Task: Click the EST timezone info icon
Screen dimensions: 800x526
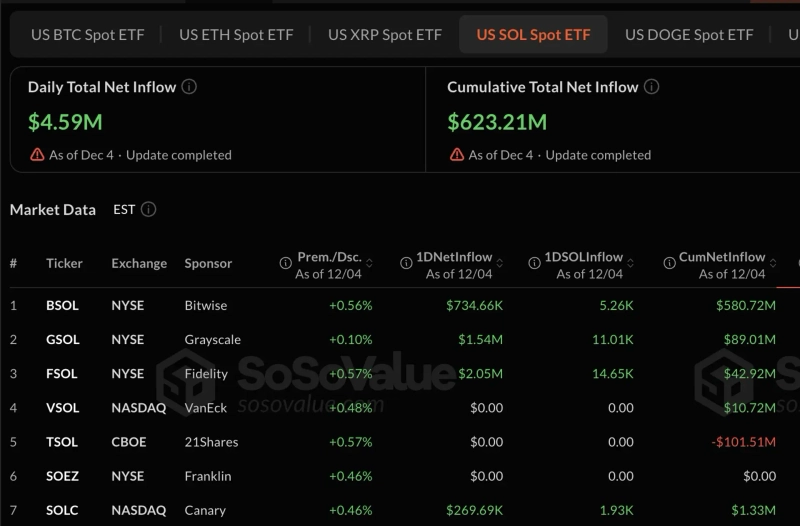Action: point(149,210)
